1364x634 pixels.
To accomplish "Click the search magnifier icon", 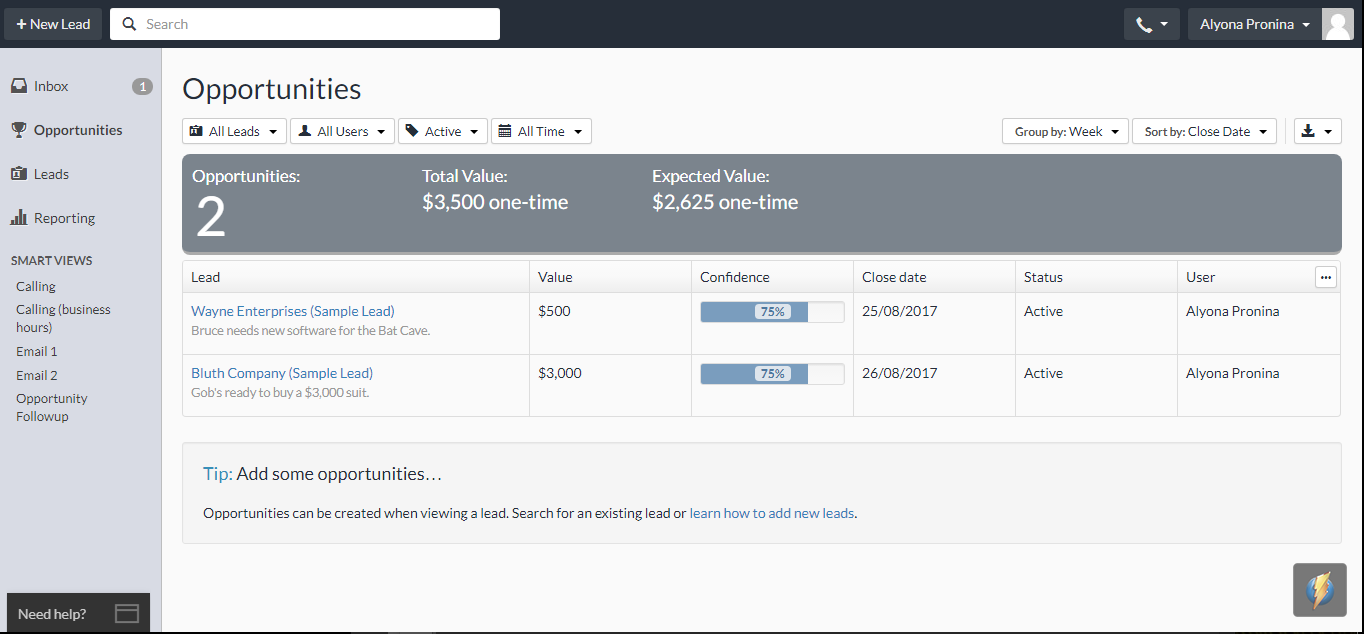I will [128, 23].
